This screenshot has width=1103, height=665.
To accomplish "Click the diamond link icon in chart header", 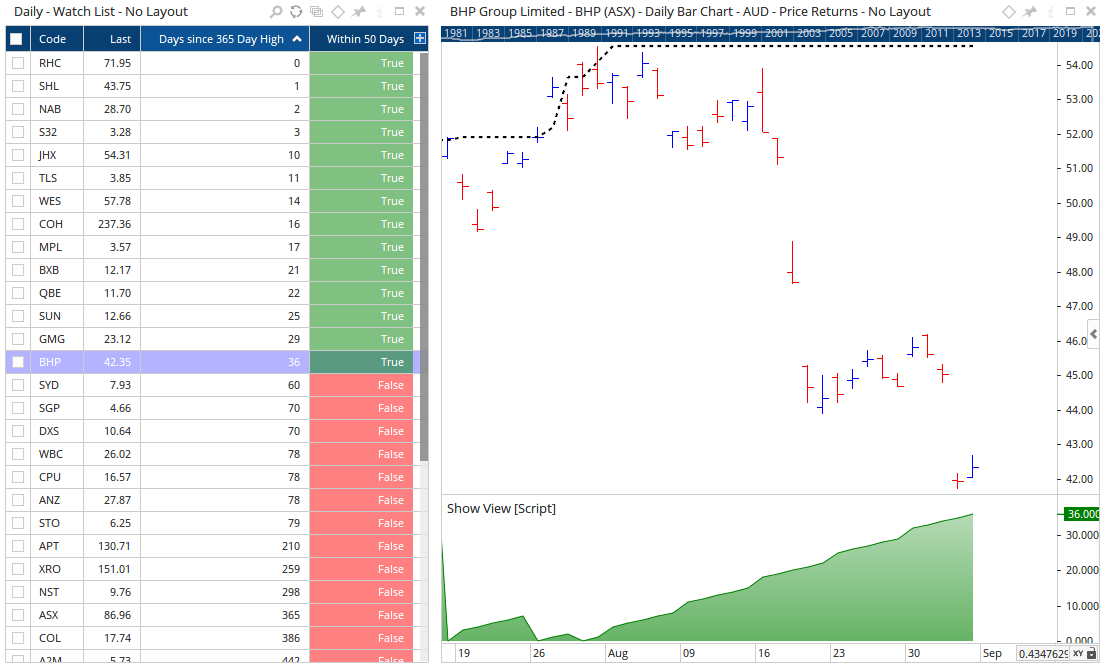I will point(1009,11).
